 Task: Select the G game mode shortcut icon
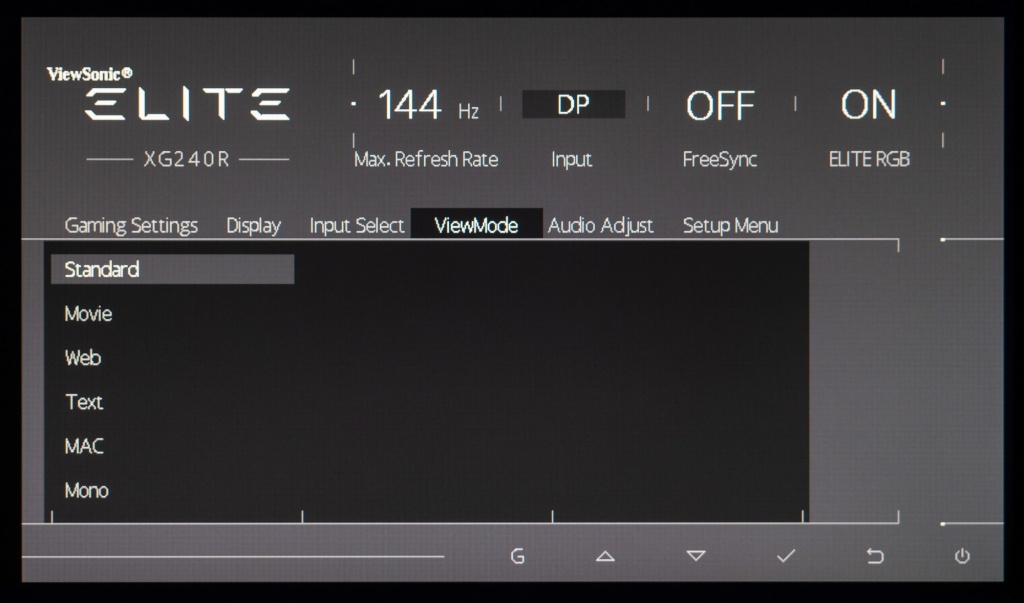pos(517,556)
